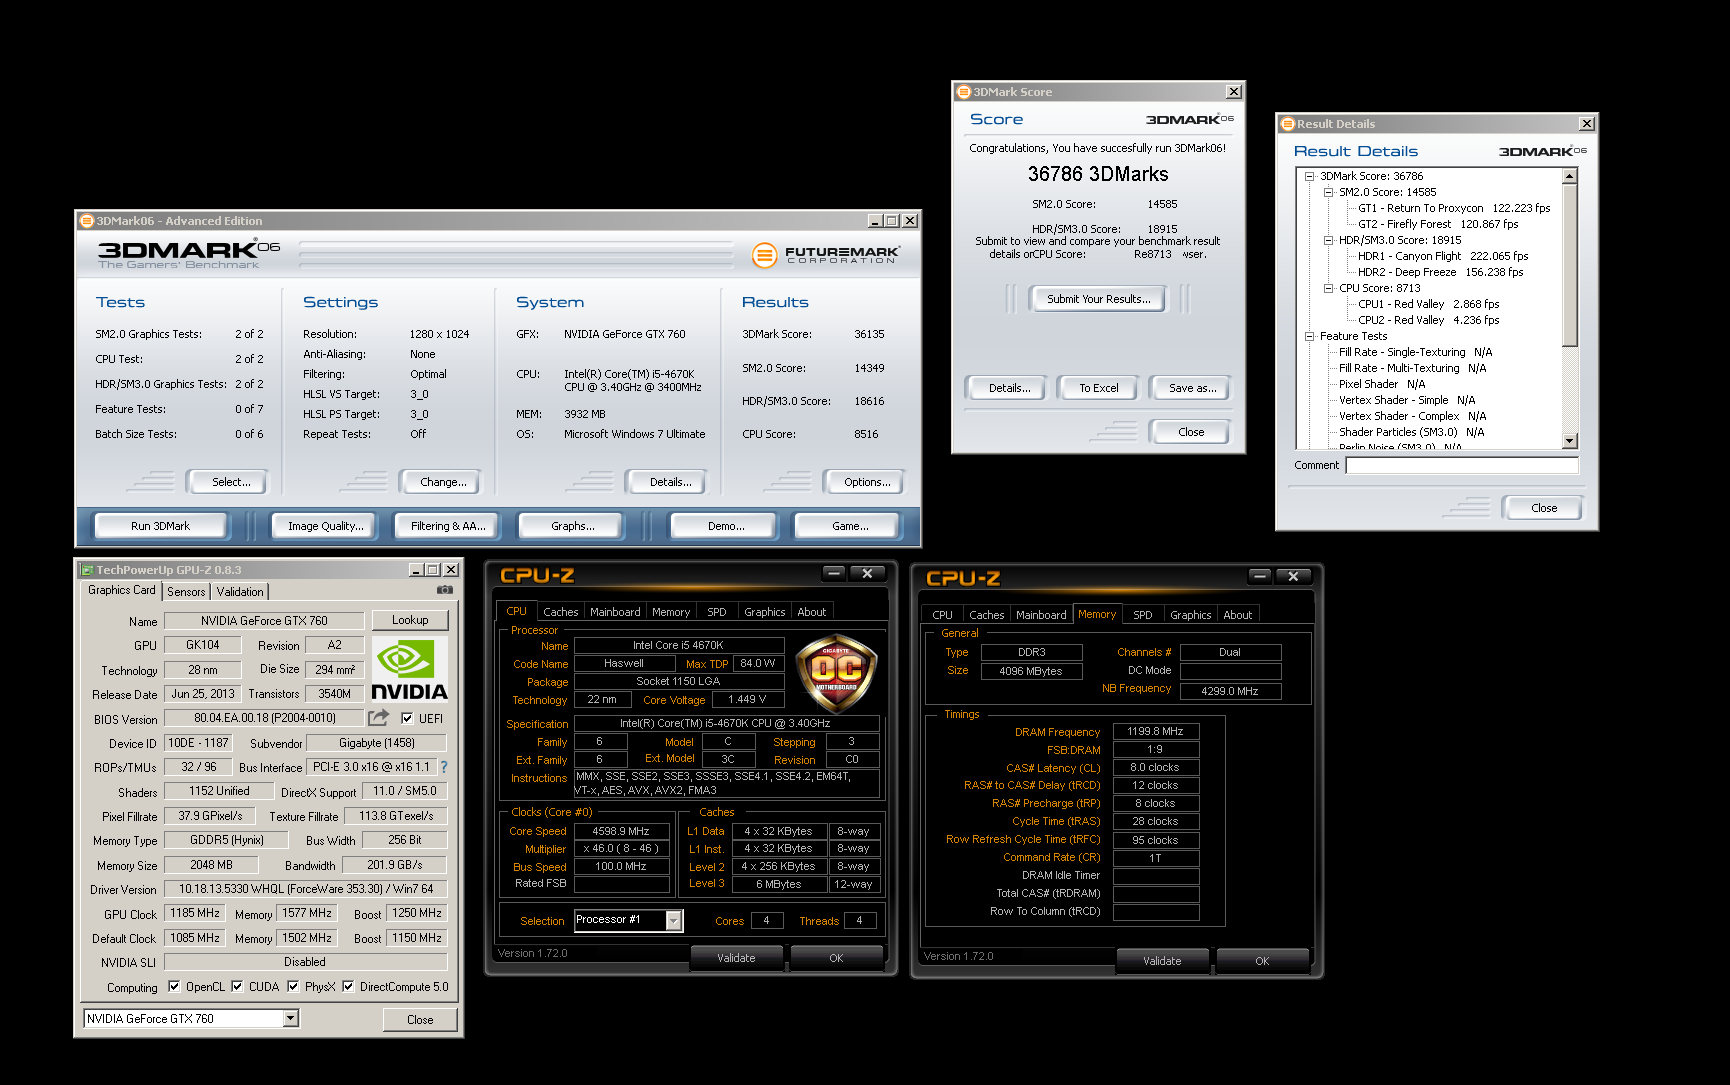Click the 3DMark Score window title icon
This screenshot has height=1085, width=1730.
pyautogui.click(x=964, y=92)
